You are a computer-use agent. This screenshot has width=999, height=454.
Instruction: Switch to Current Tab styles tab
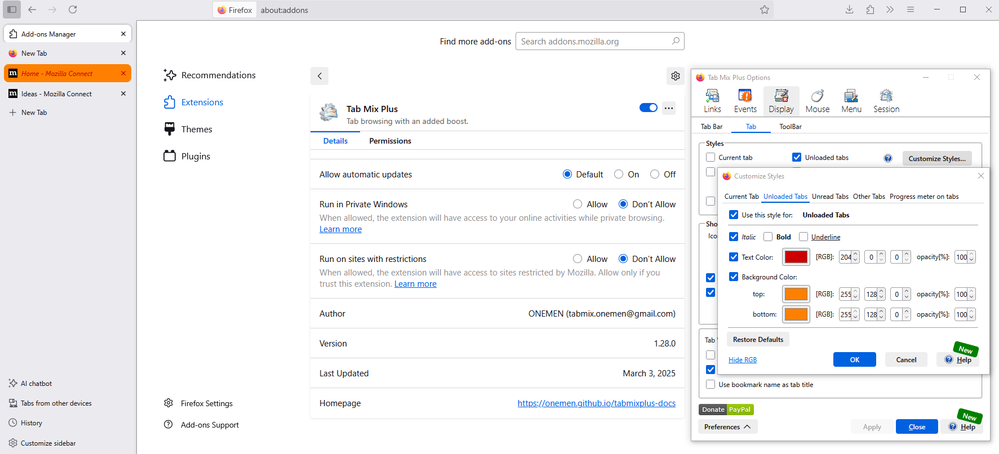pyautogui.click(x=742, y=197)
